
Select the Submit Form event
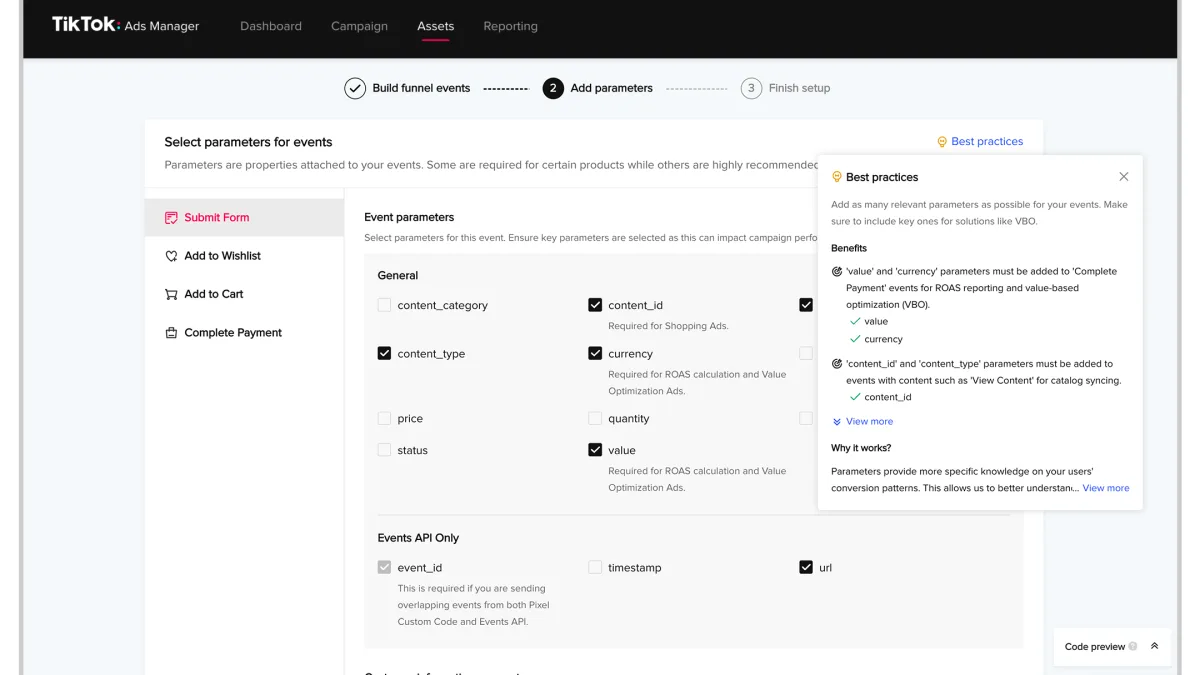point(244,217)
